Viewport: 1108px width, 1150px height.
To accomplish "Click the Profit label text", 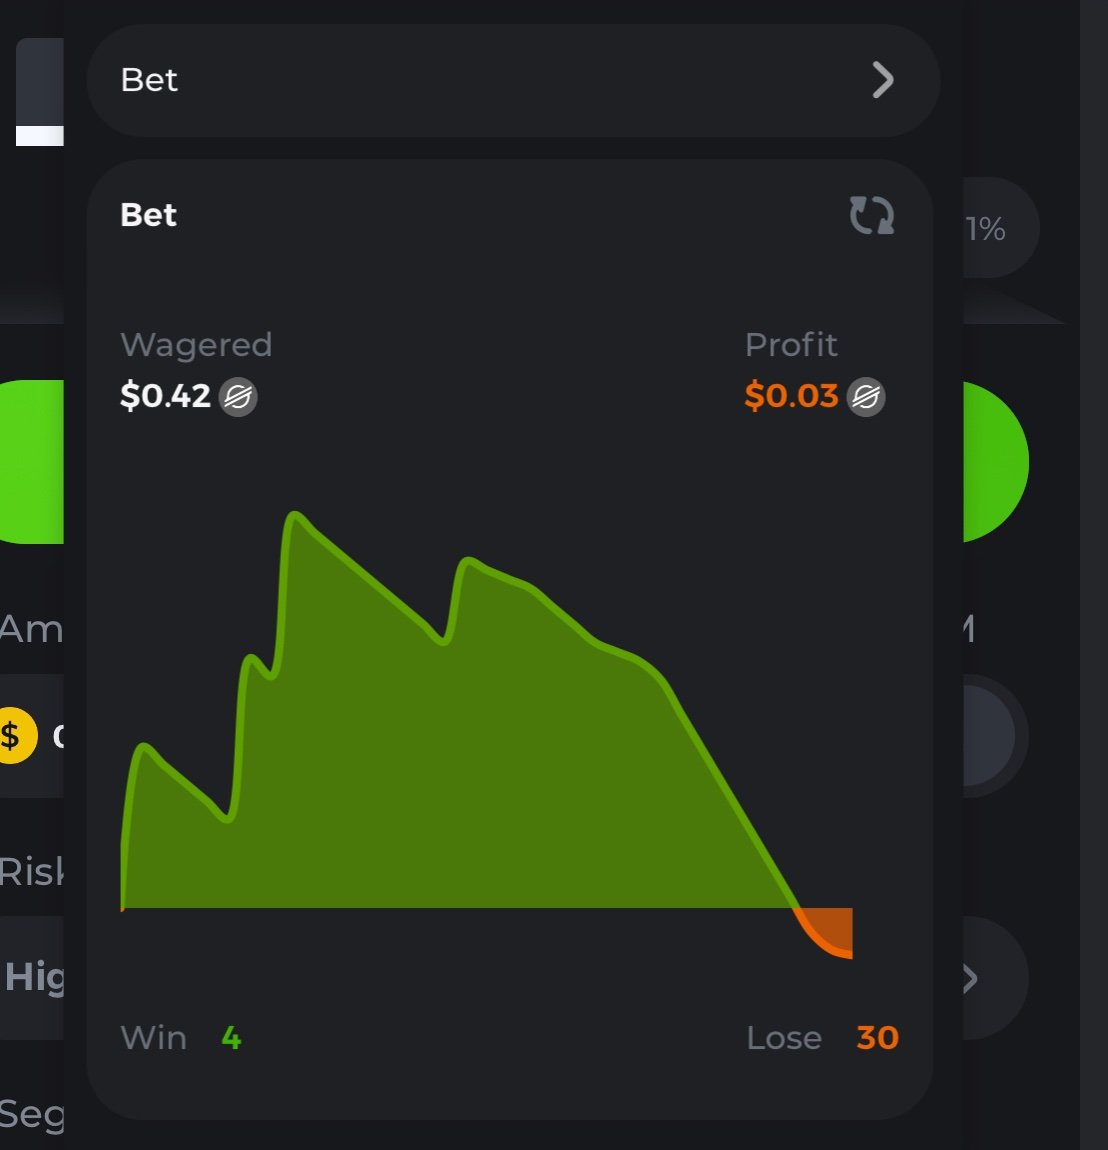I will click(x=791, y=345).
